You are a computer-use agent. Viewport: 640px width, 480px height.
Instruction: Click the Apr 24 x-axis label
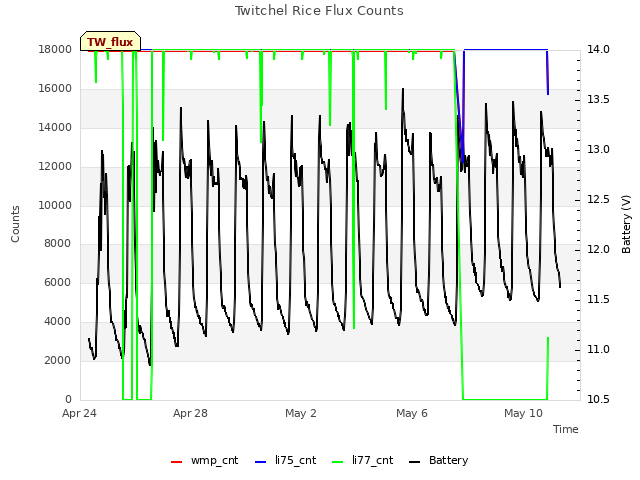point(79,413)
